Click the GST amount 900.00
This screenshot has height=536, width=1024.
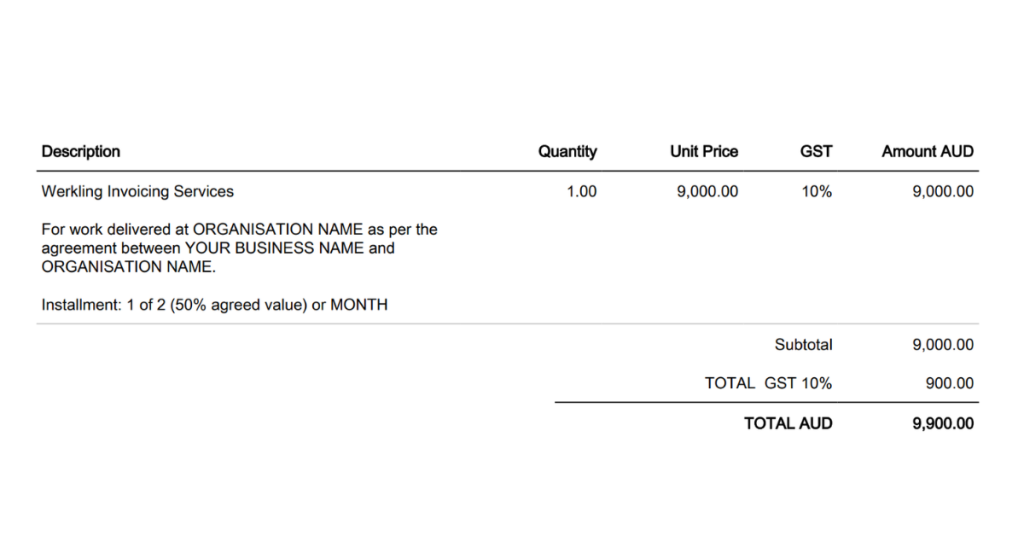click(950, 383)
